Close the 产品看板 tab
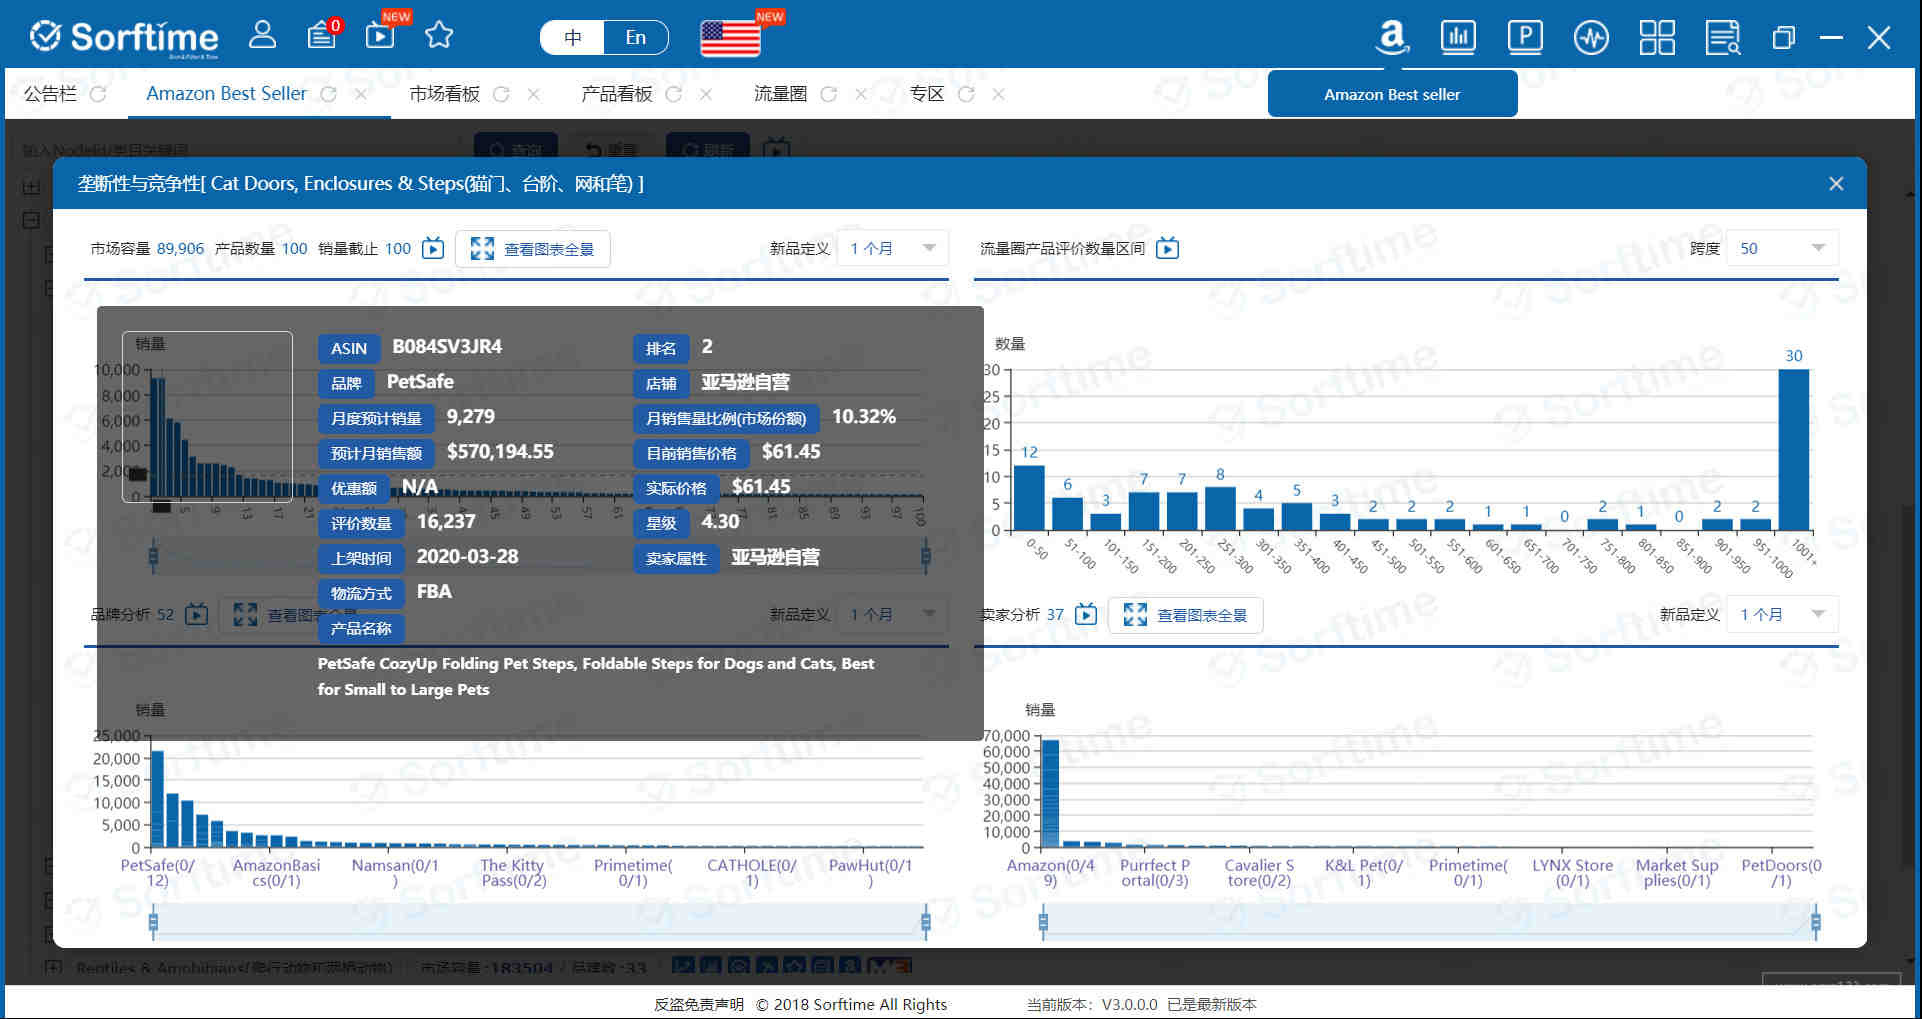Viewport: 1922px width, 1019px height. [706, 94]
